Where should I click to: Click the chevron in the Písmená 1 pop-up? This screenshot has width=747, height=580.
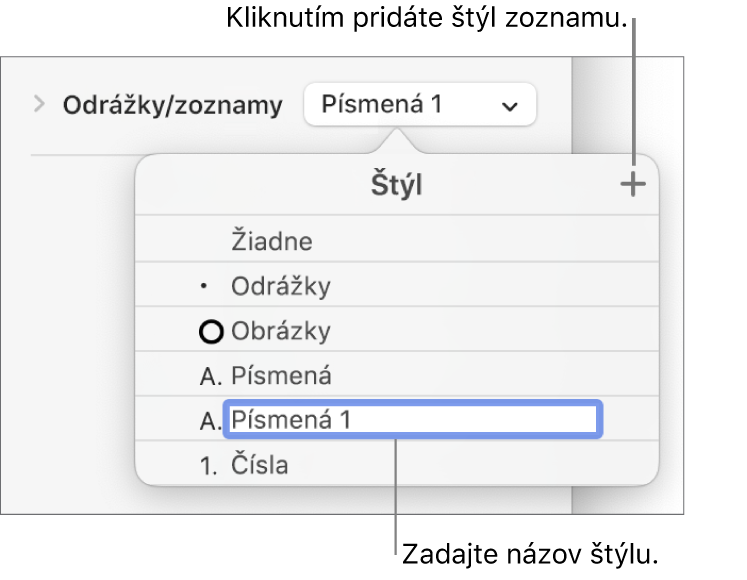[x=510, y=105]
